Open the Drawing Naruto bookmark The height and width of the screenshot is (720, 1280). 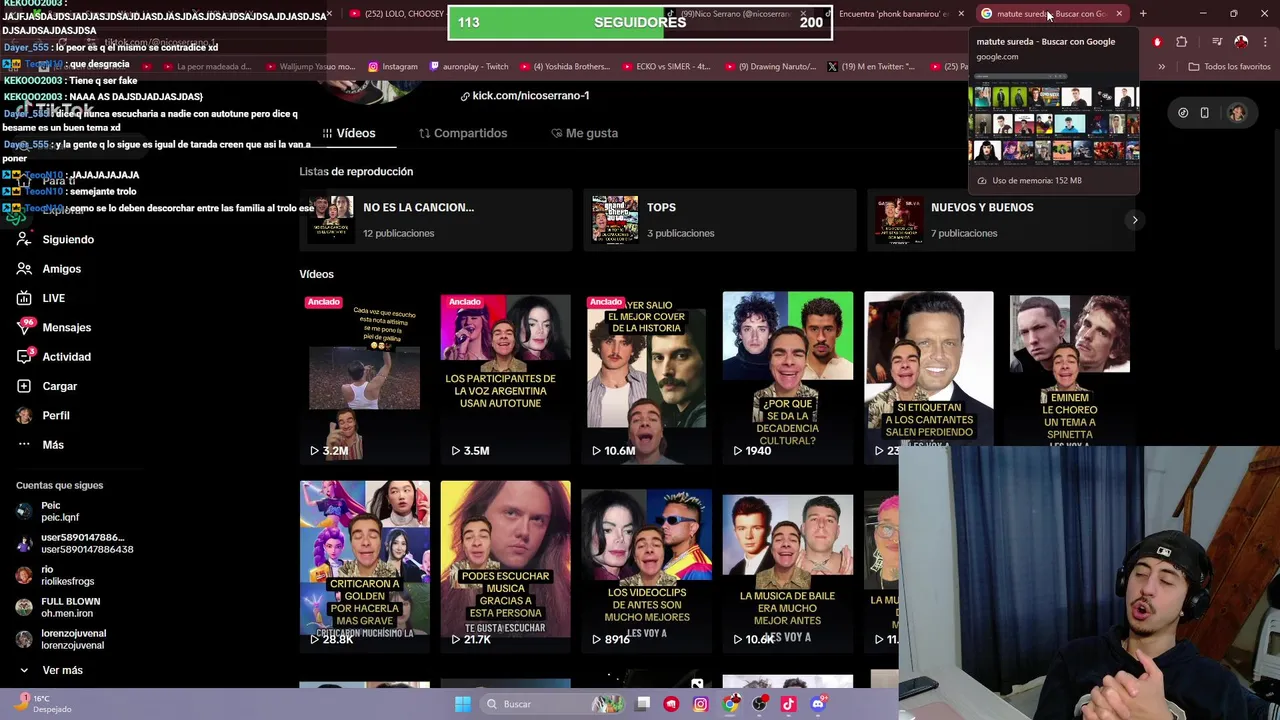pos(771,67)
